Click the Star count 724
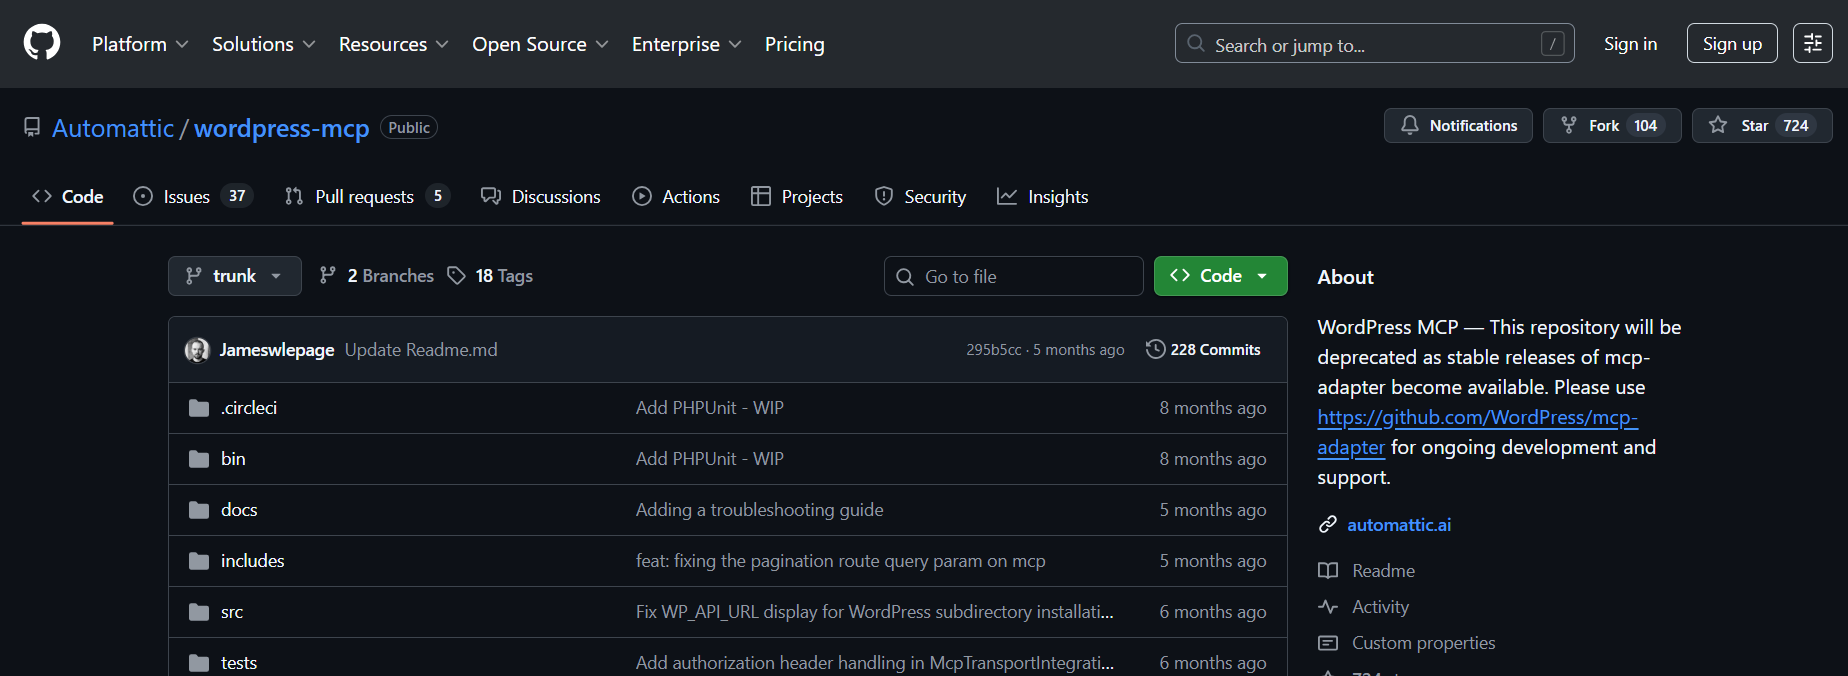The image size is (1848, 676). point(1796,125)
